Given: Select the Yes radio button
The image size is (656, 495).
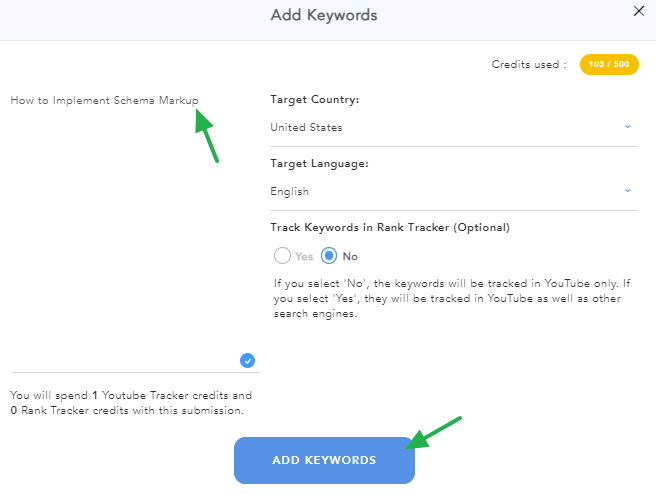Looking at the screenshot, I should 282,256.
